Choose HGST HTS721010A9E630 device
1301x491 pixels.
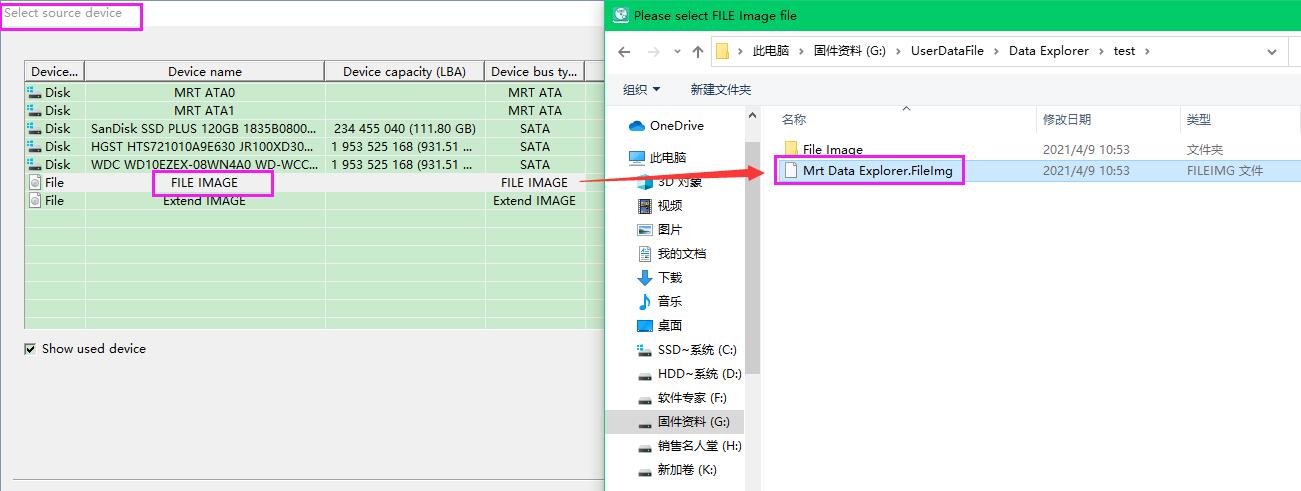pos(314,146)
